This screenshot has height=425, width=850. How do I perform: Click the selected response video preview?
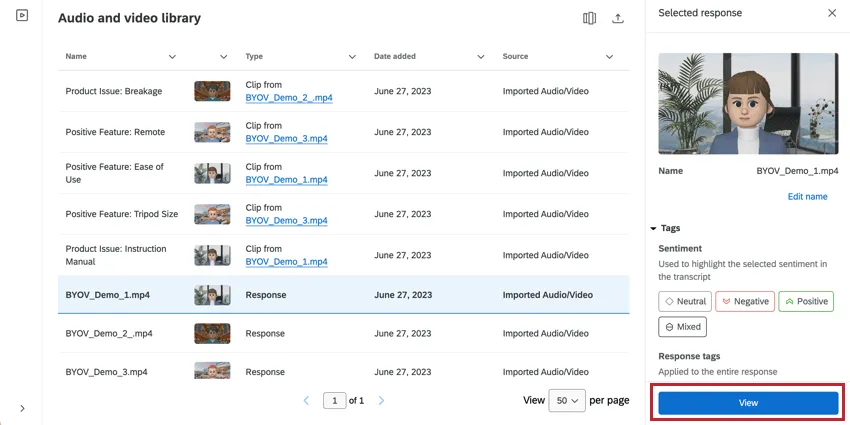pyautogui.click(x=748, y=103)
